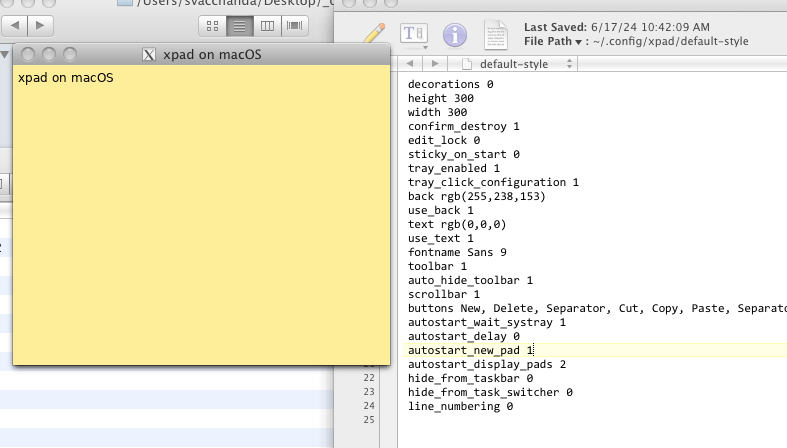
Task: Click the X11 icon in xpad title bar
Action: tap(149, 54)
